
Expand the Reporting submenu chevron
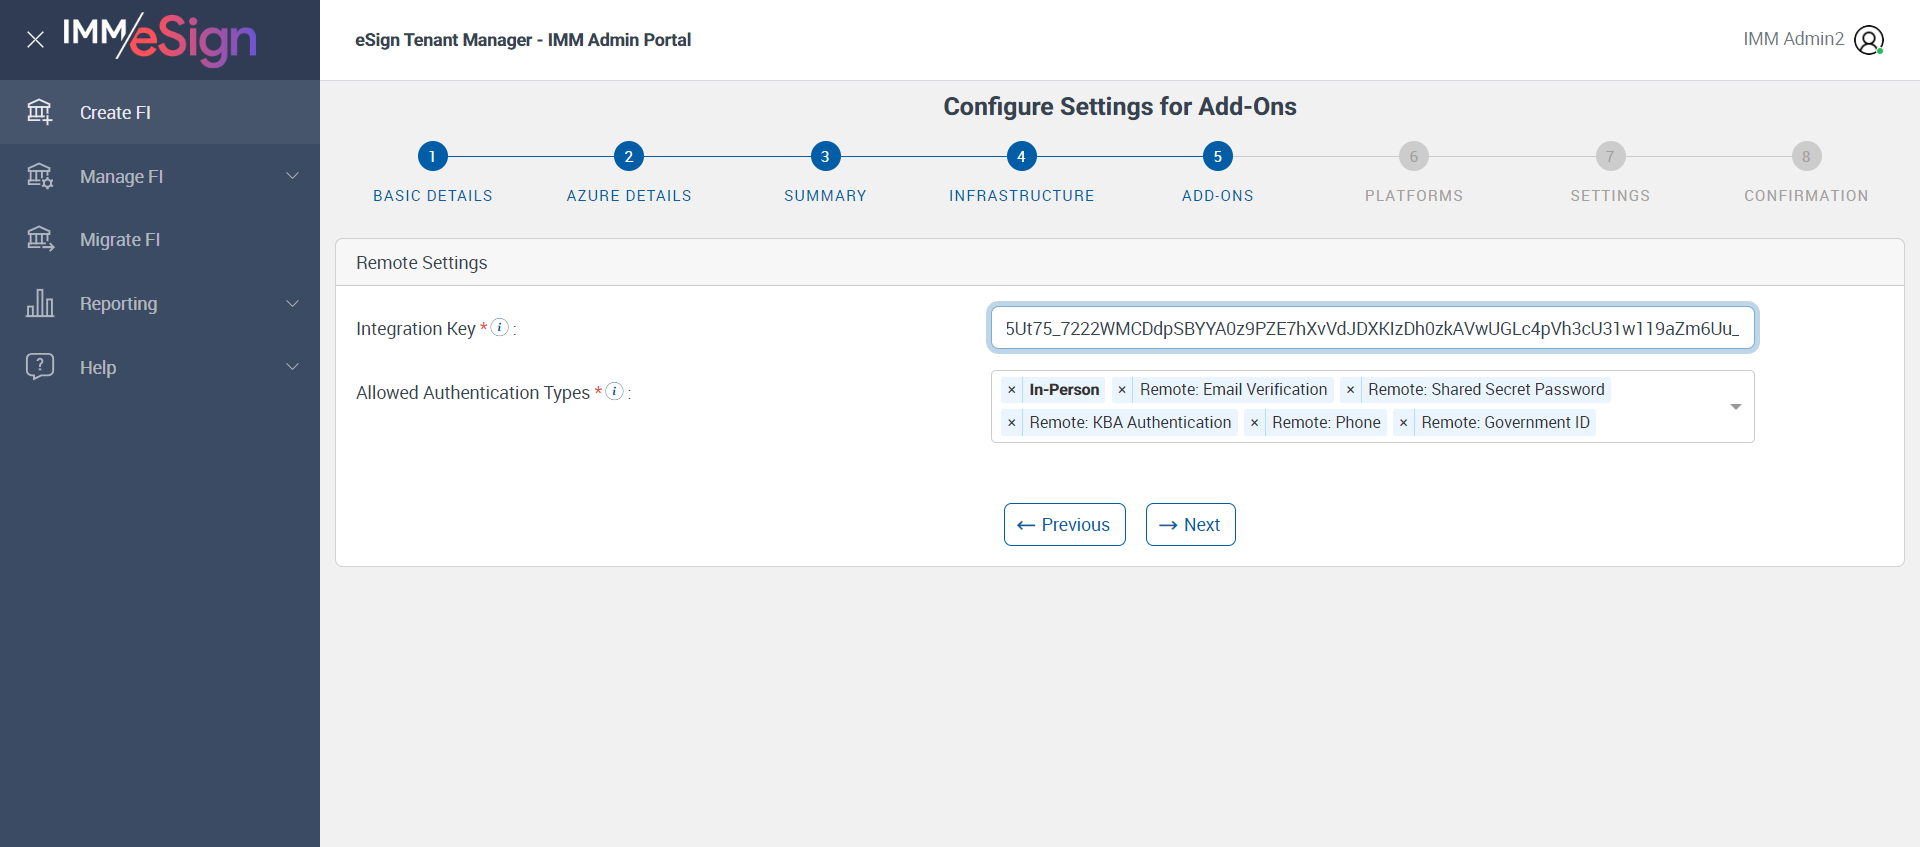pyautogui.click(x=293, y=303)
